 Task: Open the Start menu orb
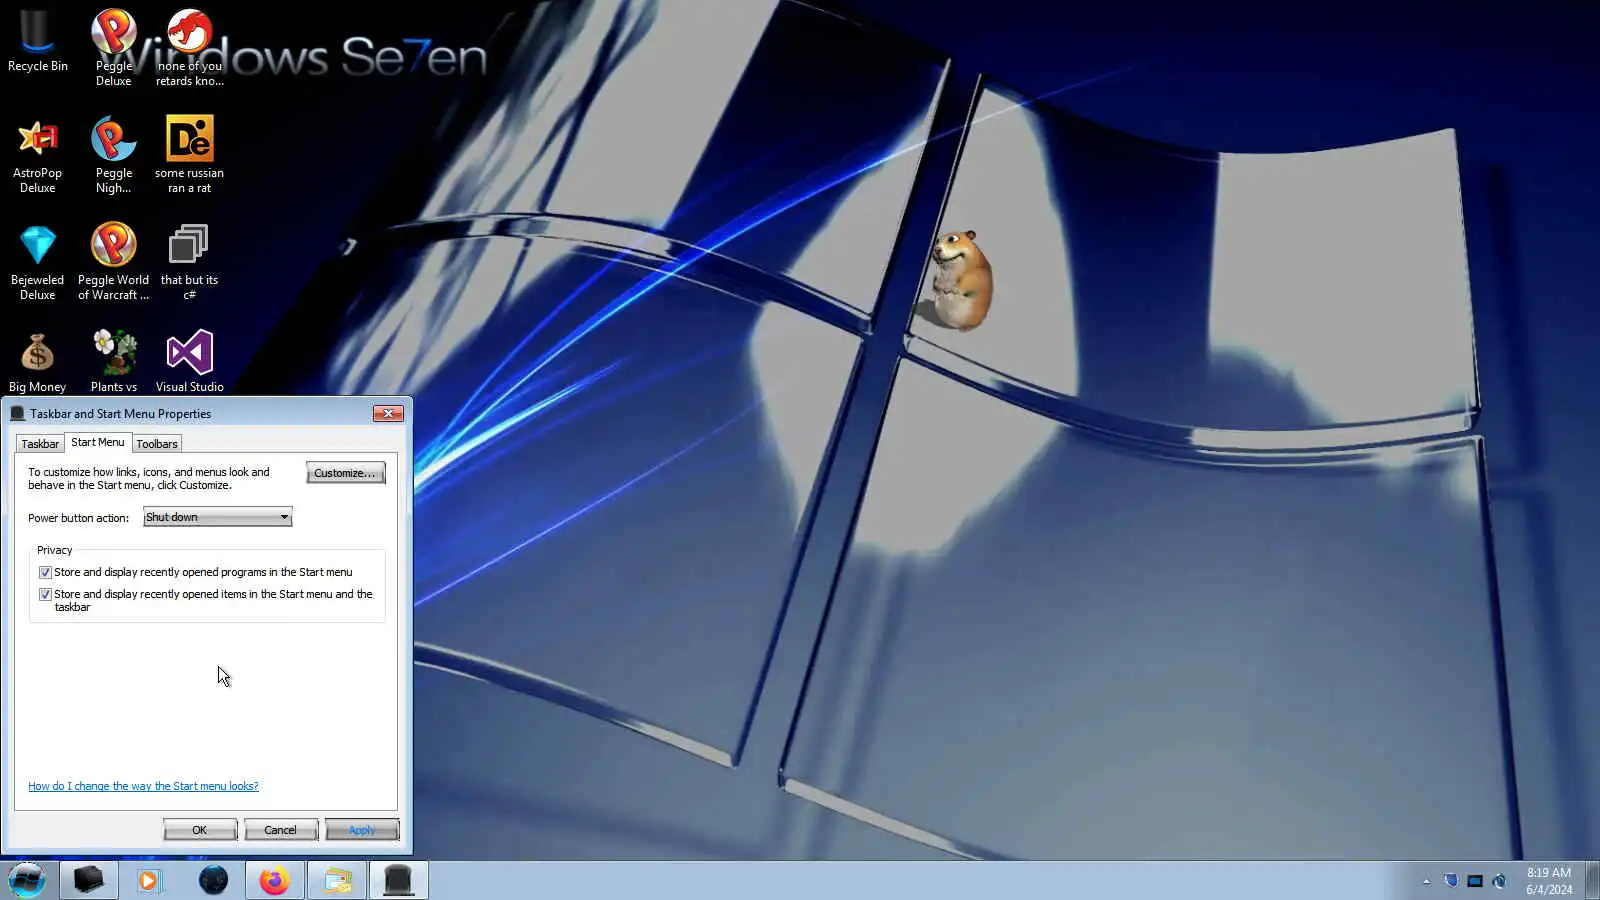click(27, 880)
